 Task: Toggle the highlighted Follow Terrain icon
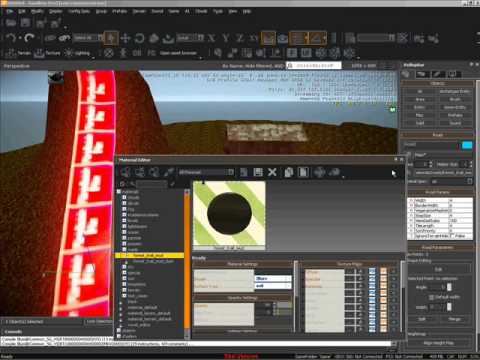[268, 38]
